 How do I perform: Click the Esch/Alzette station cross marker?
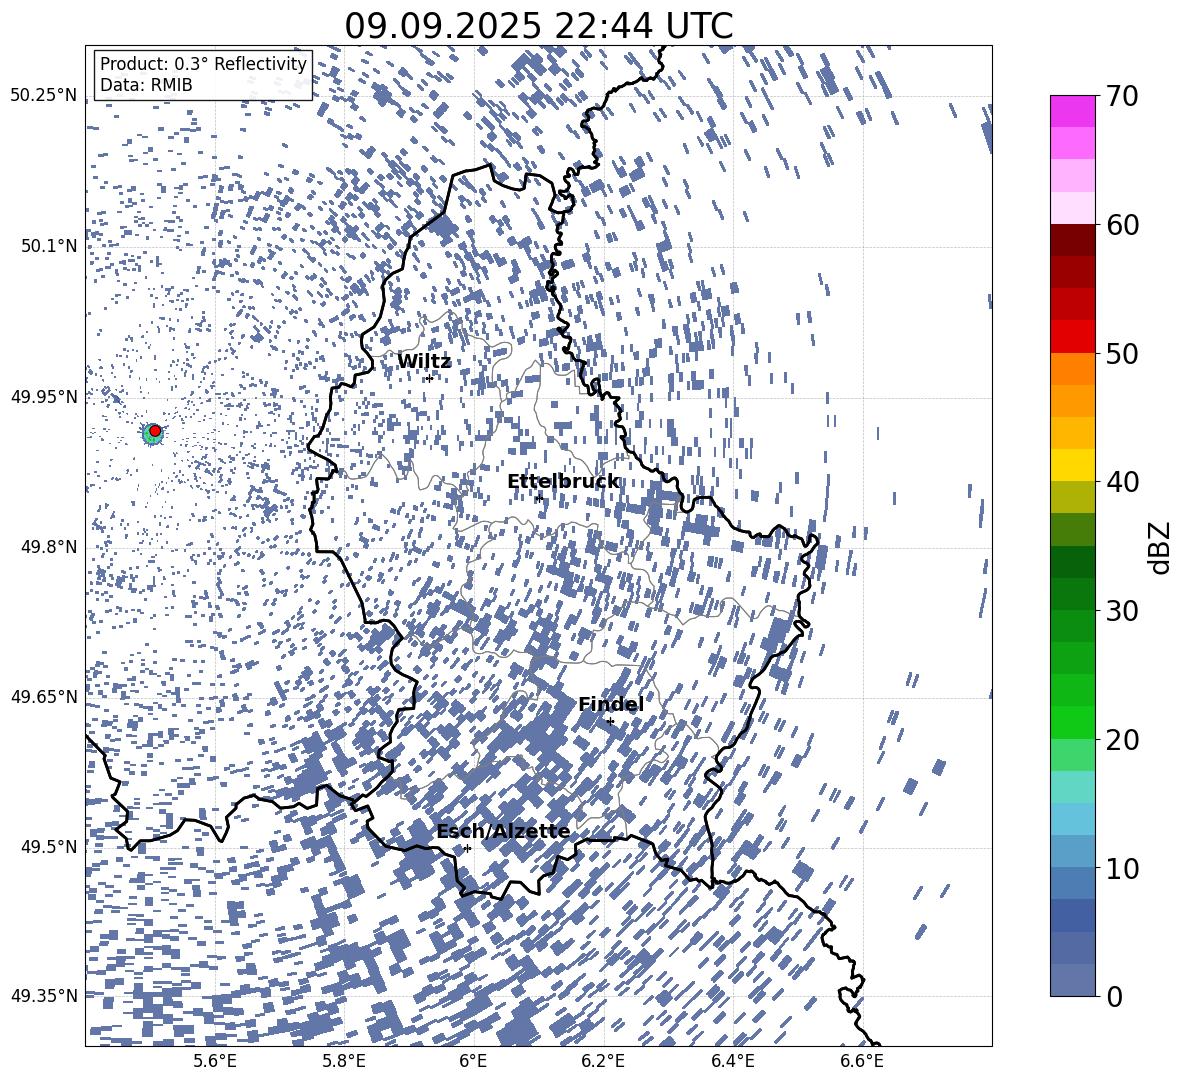point(467,848)
